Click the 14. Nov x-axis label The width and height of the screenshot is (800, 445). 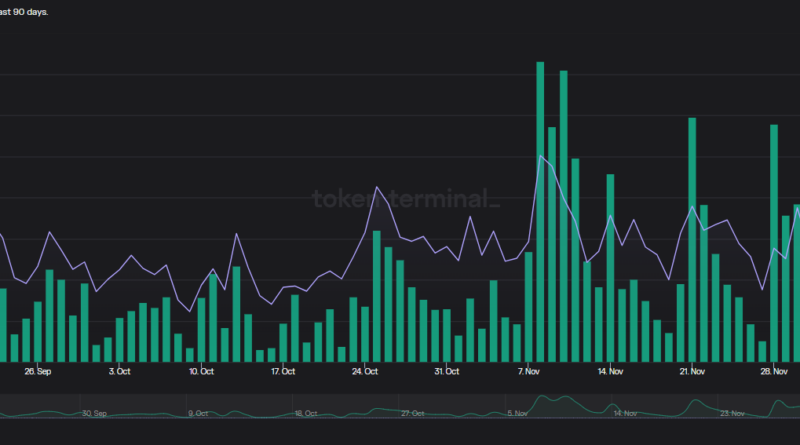(610, 371)
